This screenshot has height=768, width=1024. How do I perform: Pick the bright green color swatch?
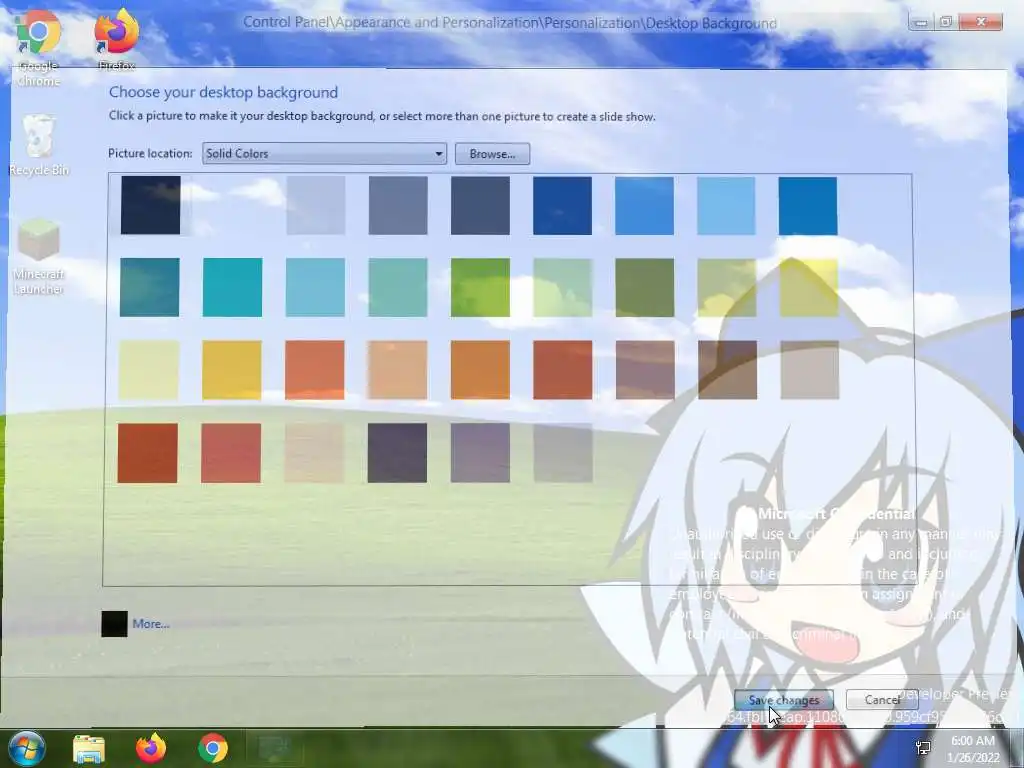(480, 287)
